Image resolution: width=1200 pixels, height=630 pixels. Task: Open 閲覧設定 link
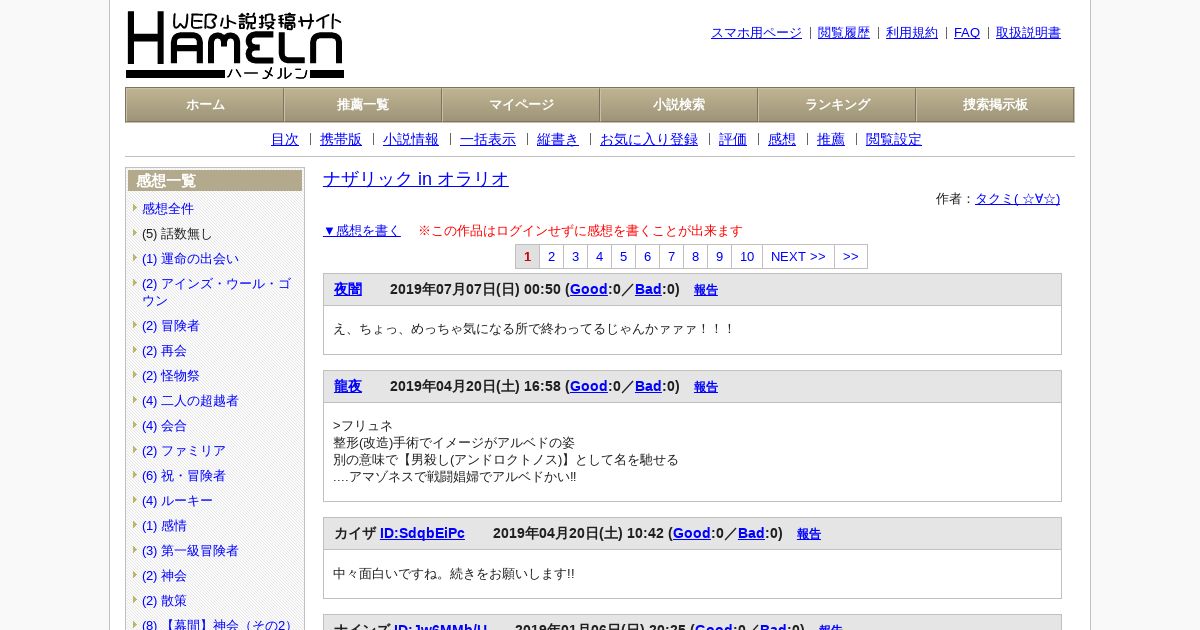point(894,140)
